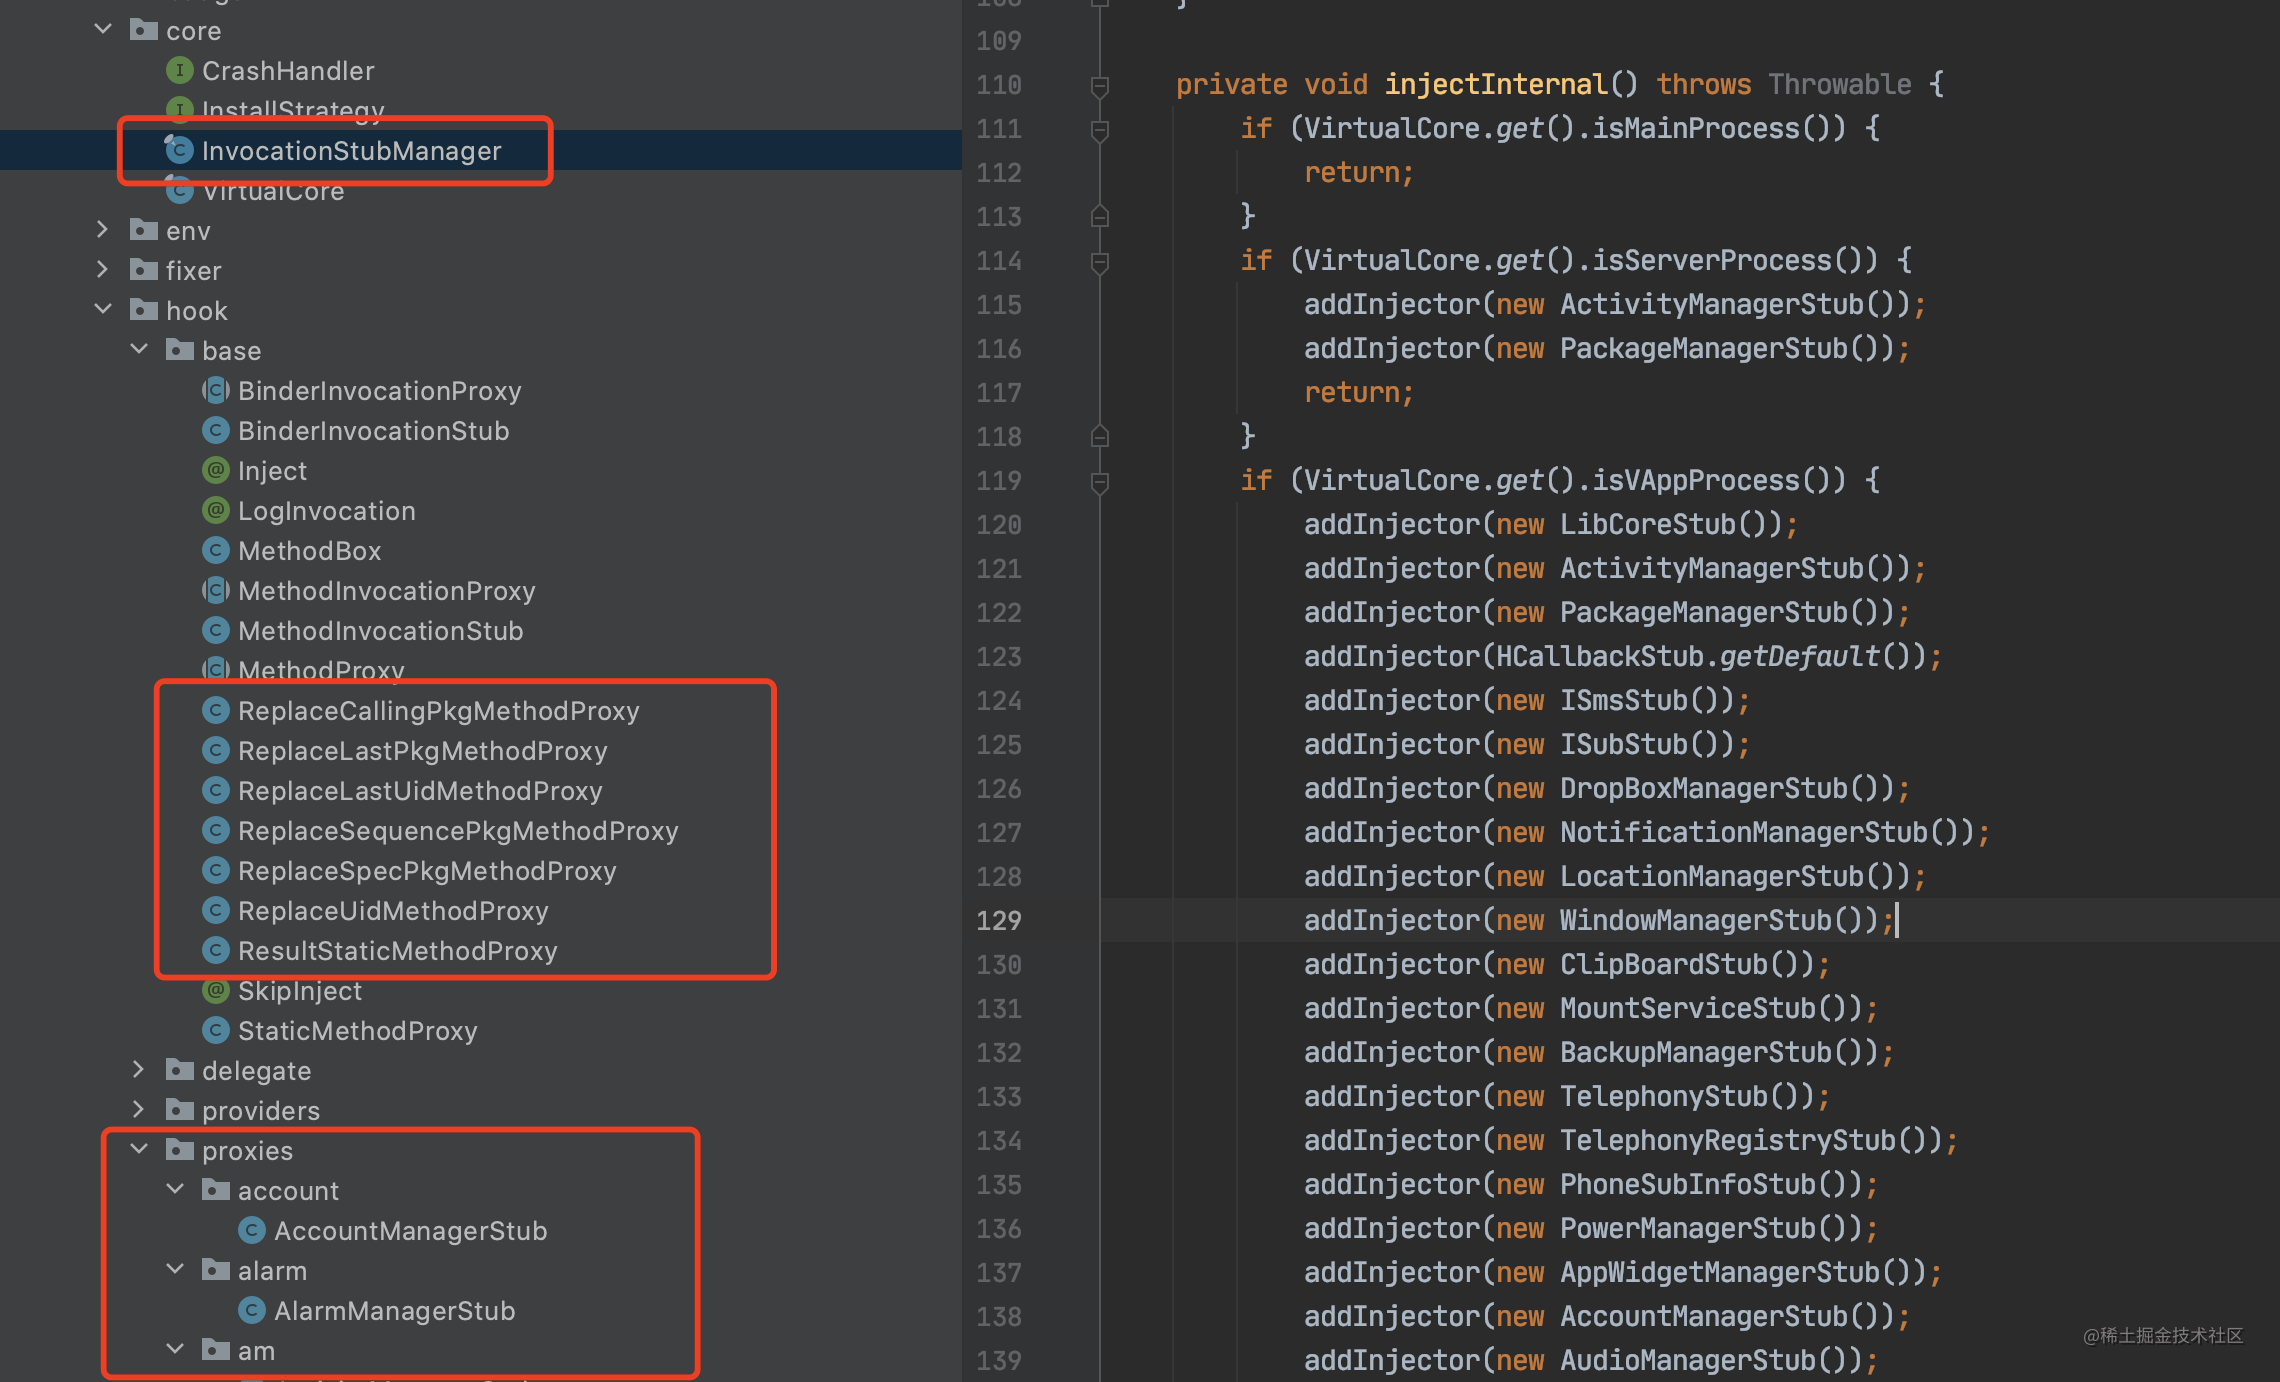Collapse the core folder
Viewport: 2280px width, 1382px height.
tap(103, 30)
